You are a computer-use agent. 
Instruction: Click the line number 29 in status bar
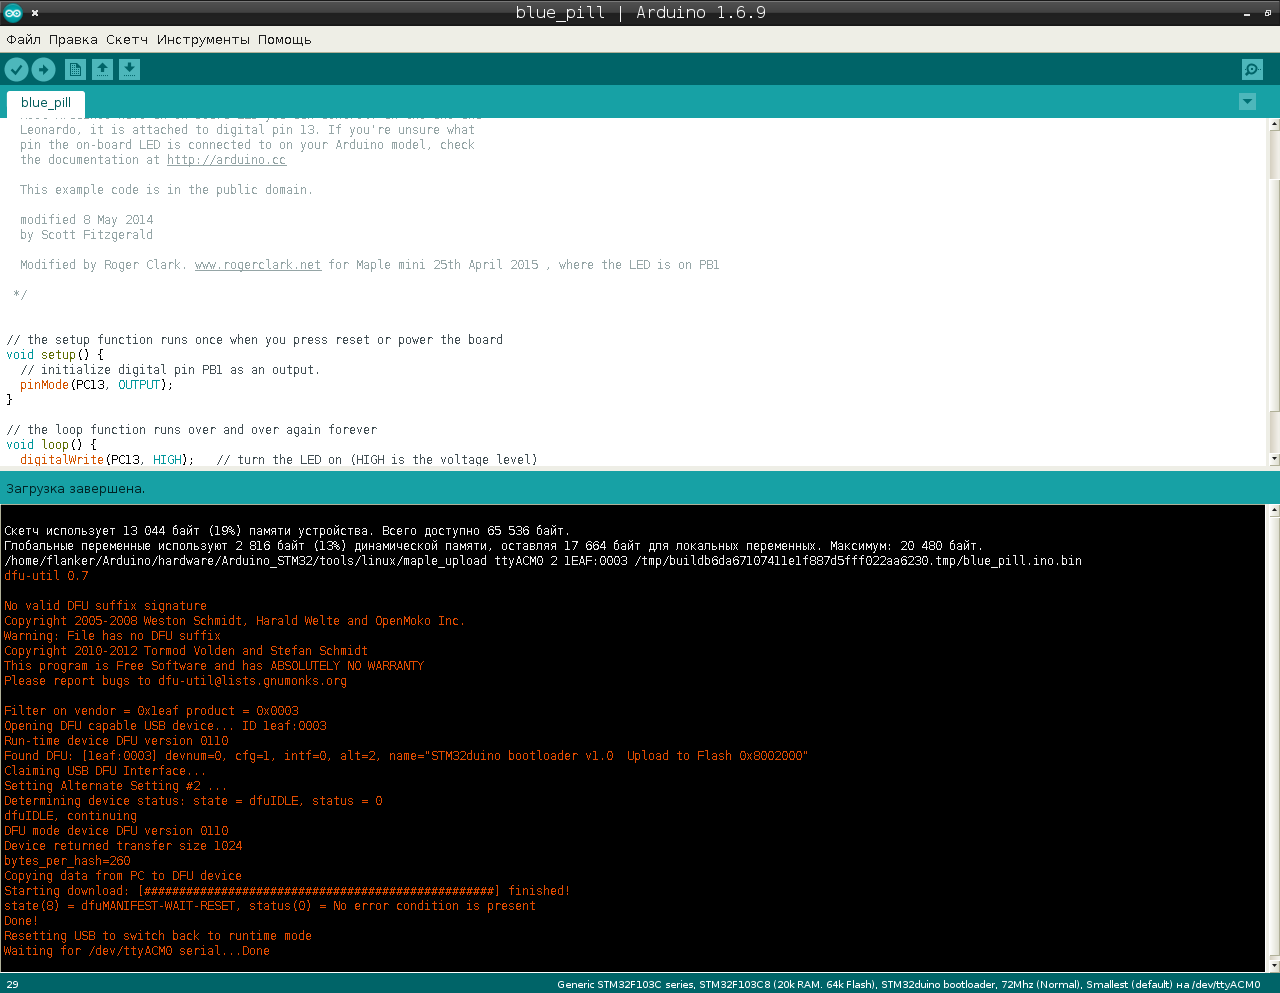(x=13, y=984)
